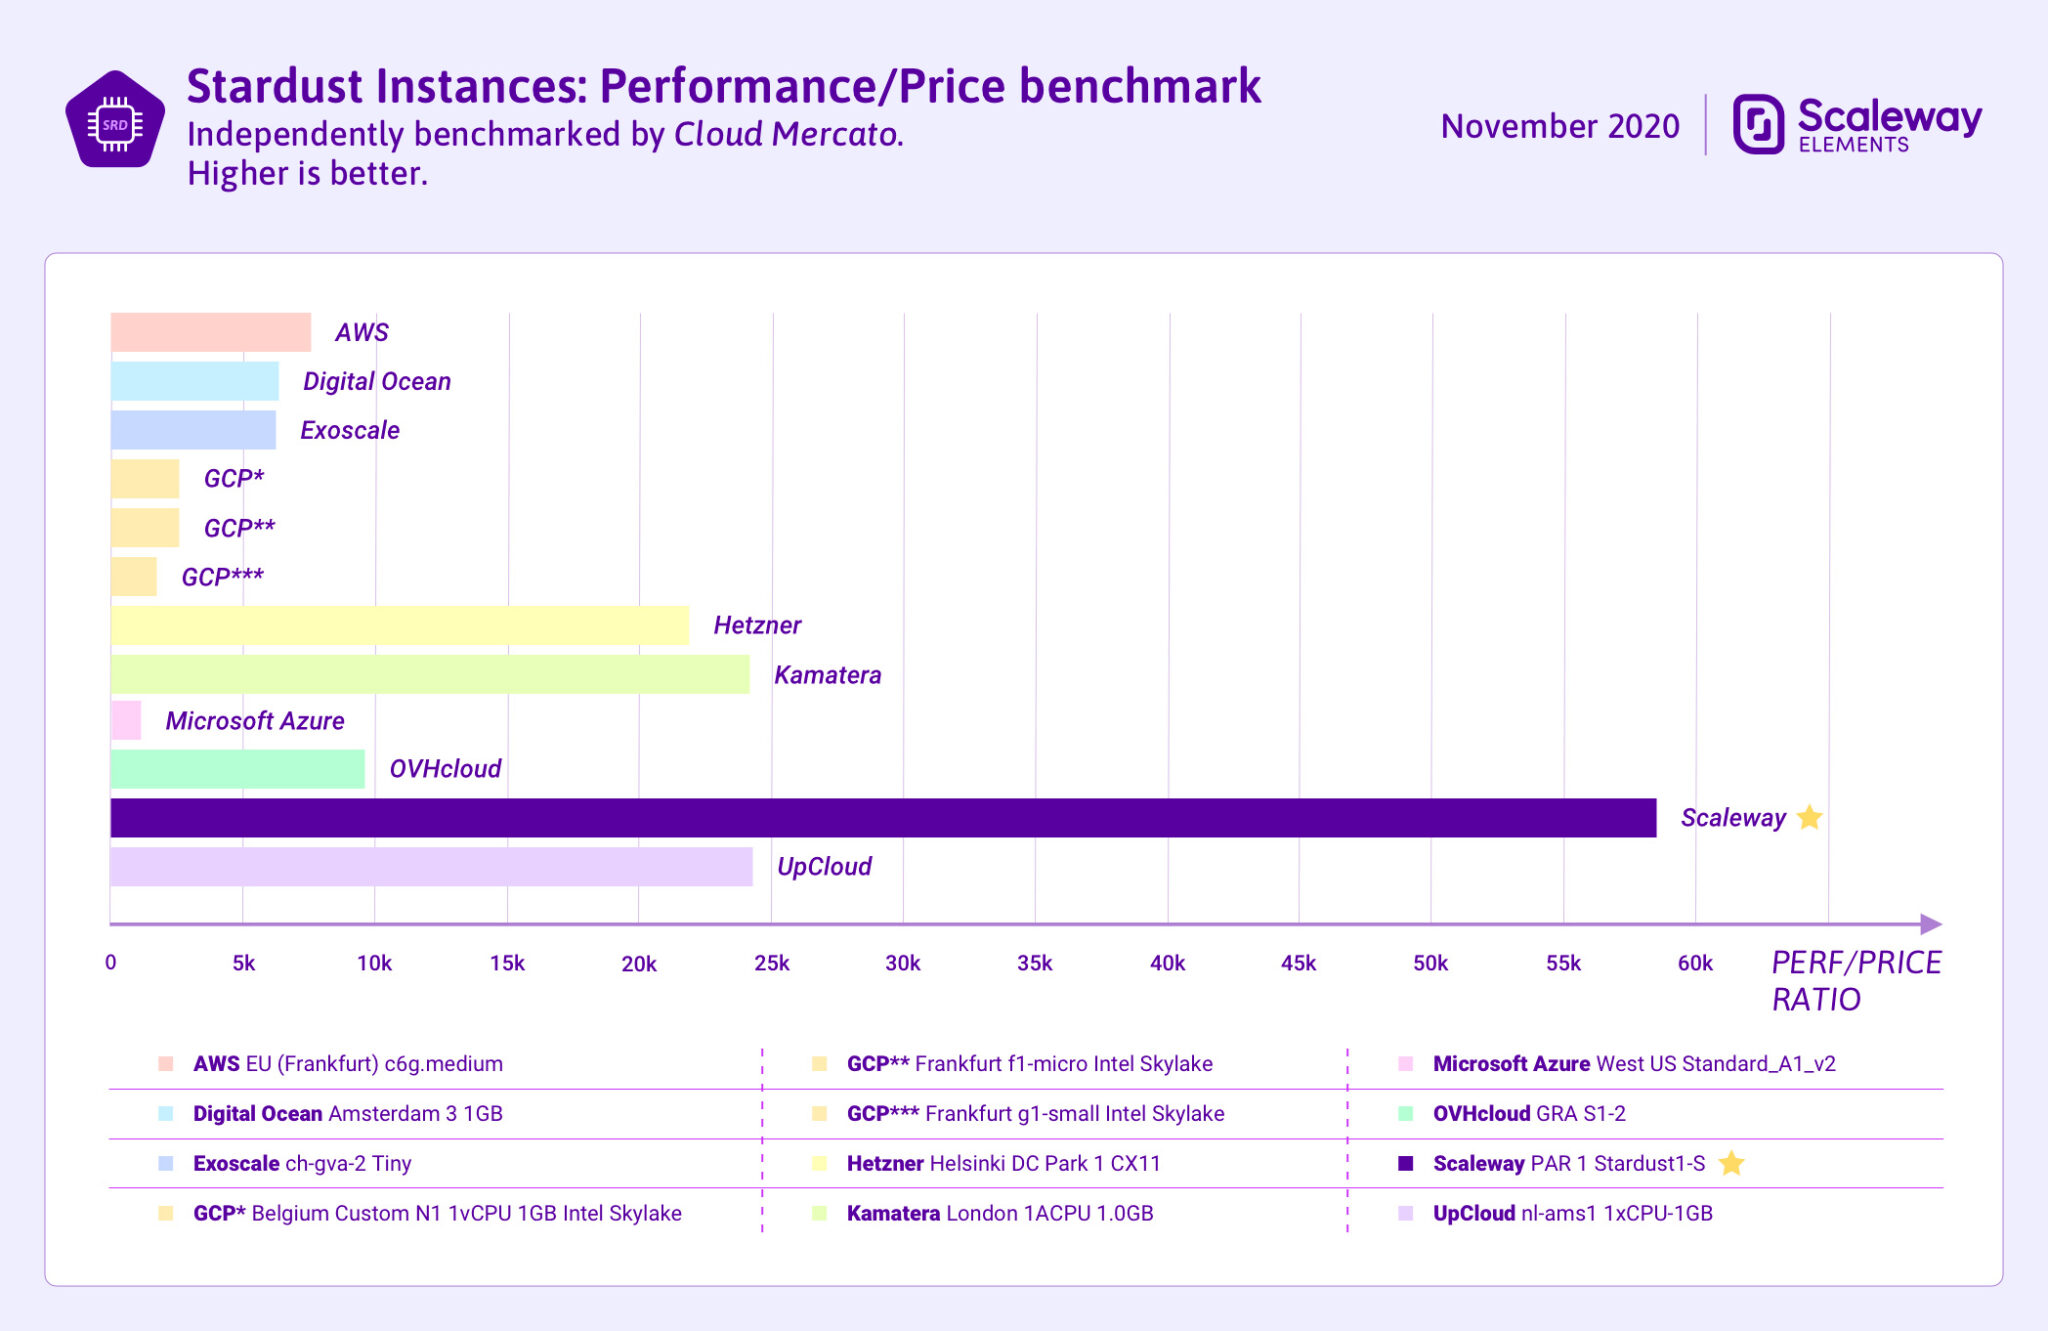Click the 'Stardust Instances: Performance/Price benchmark' title
The image size is (2048, 1331).
724,86
